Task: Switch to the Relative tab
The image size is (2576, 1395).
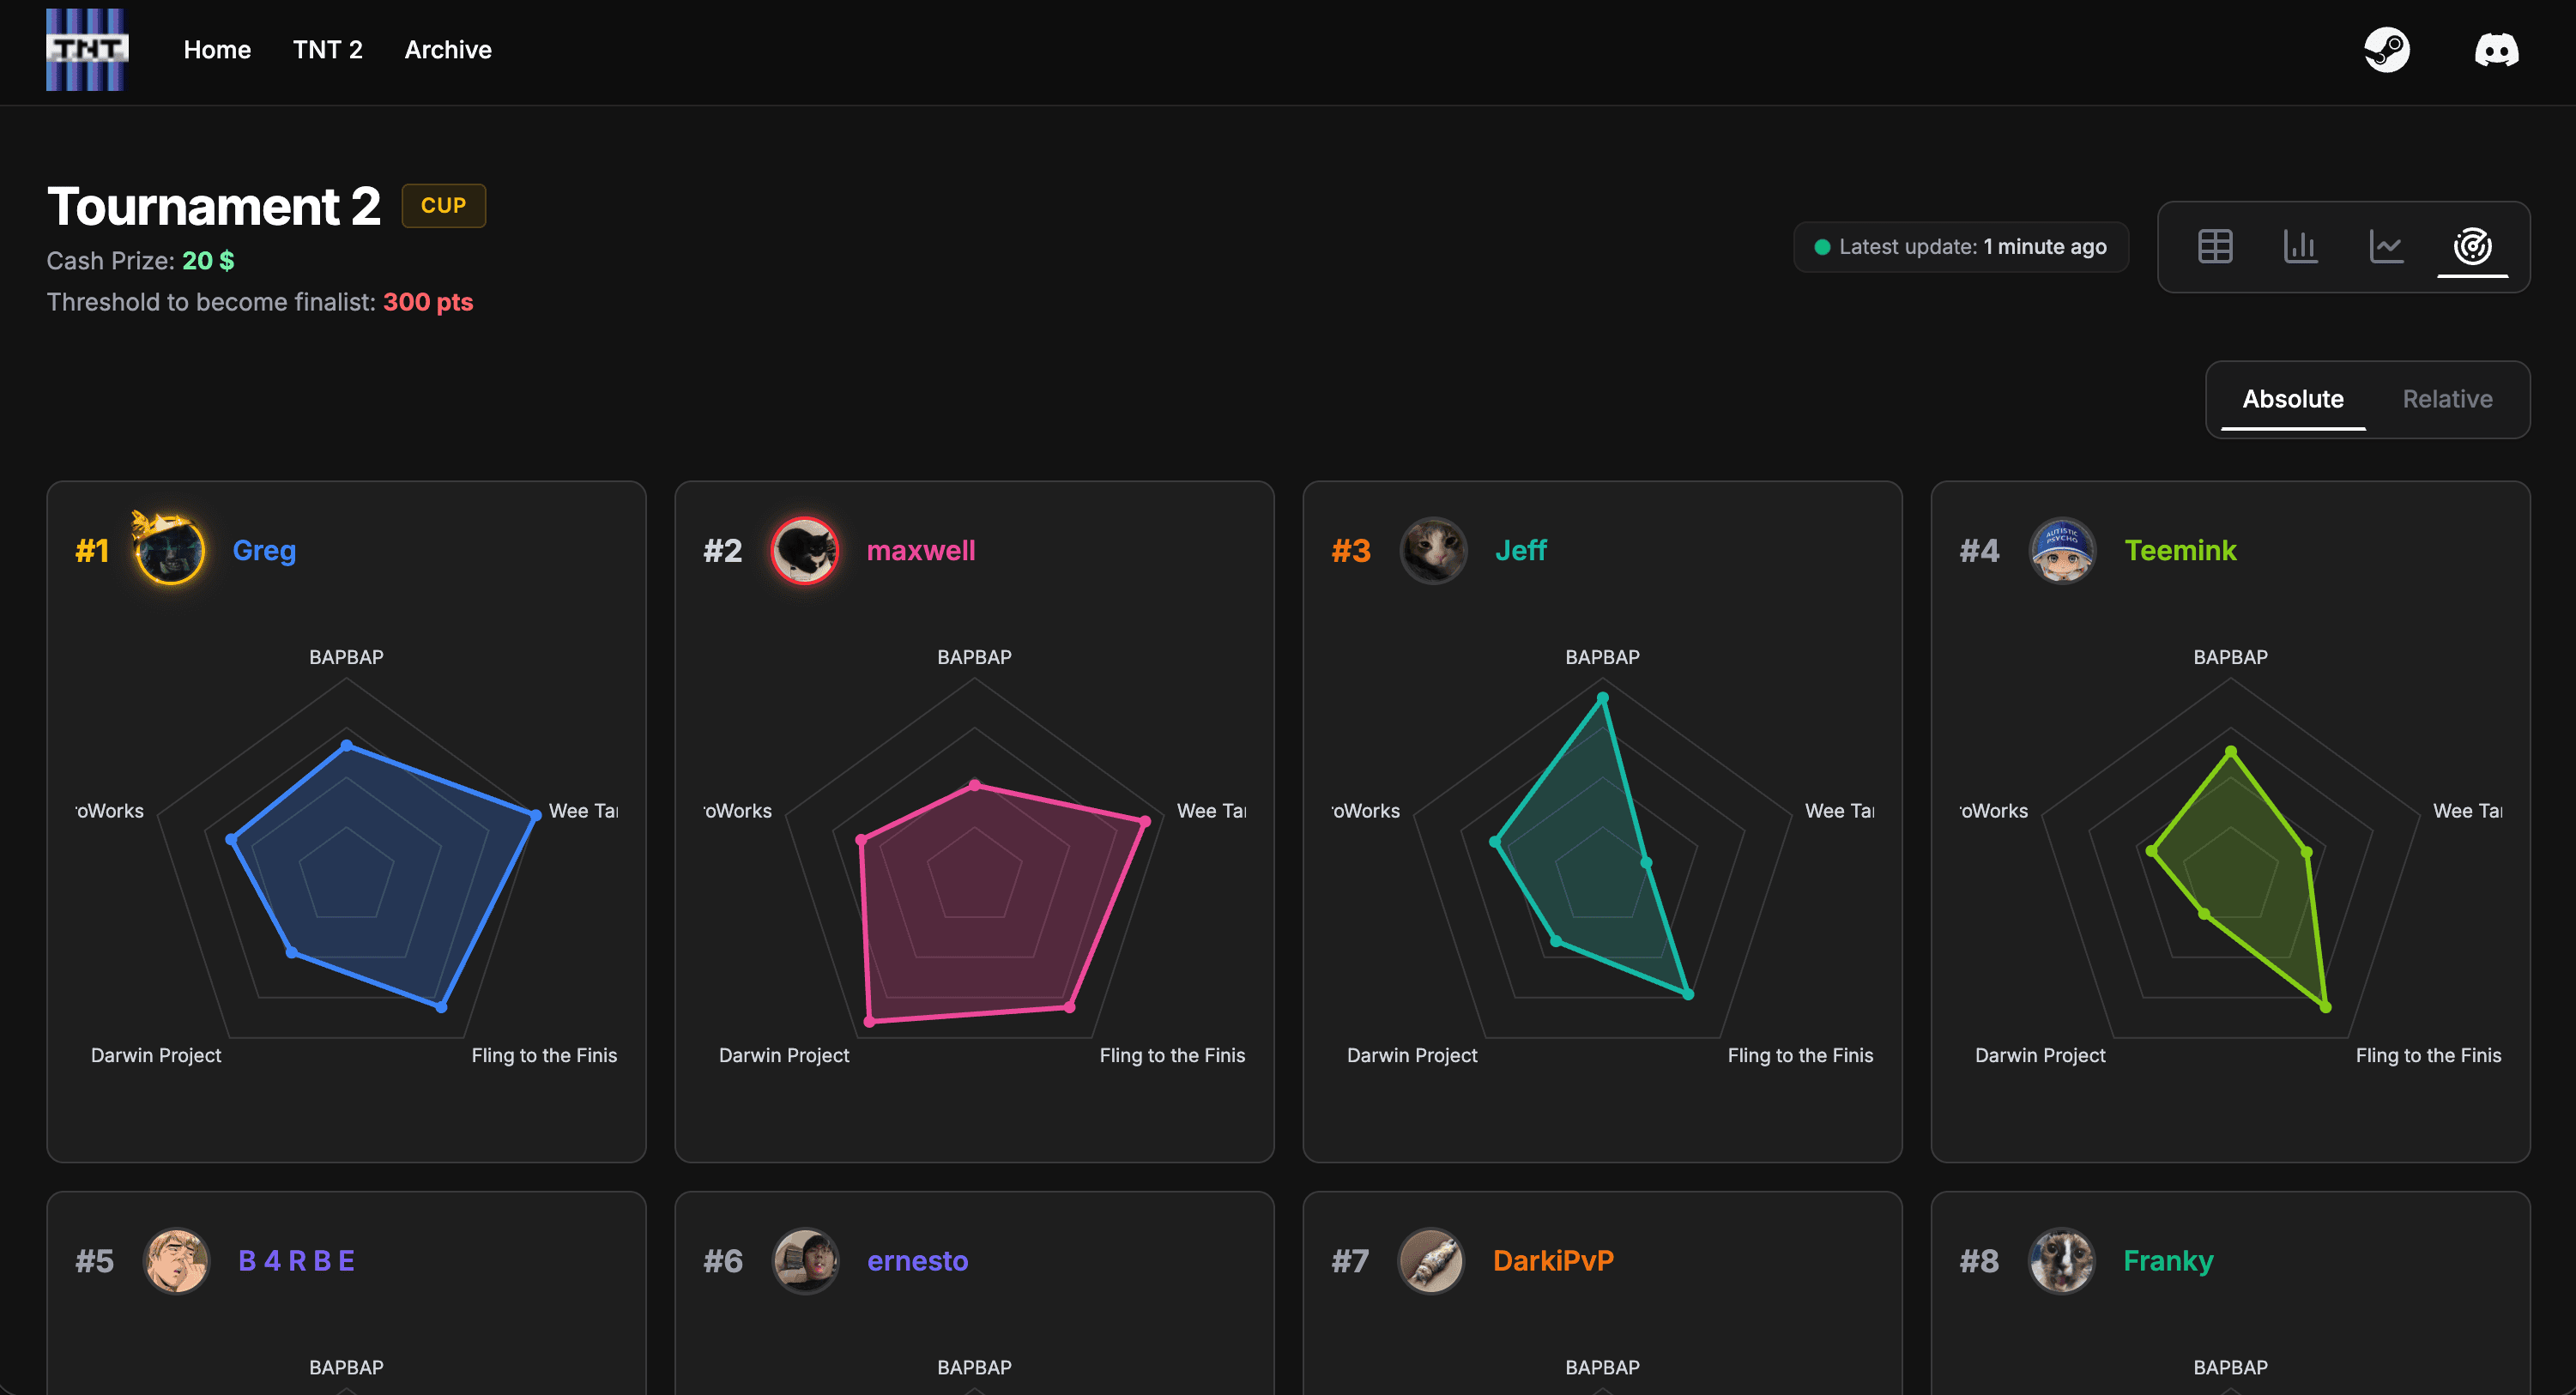Action: (2447, 399)
